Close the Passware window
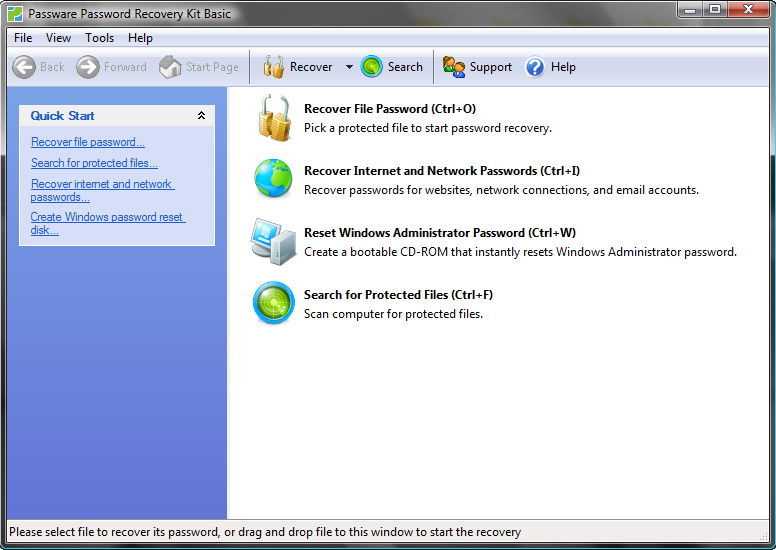Image resolution: width=776 pixels, height=550 pixels. point(748,9)
